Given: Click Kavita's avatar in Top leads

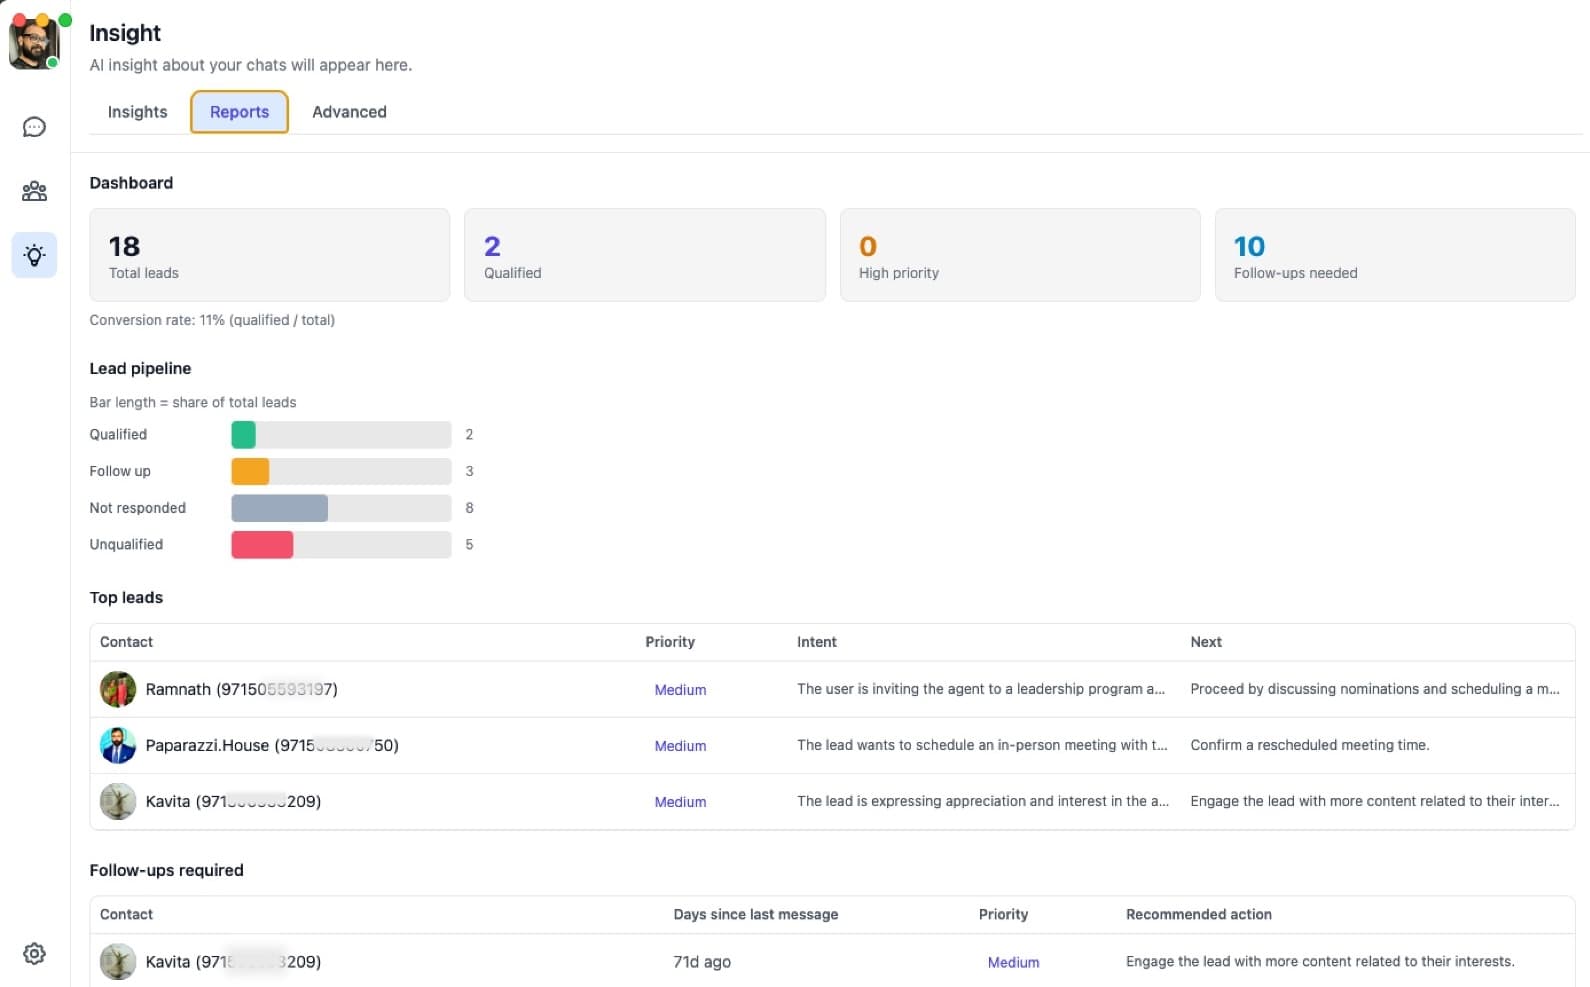Looking at the screenshot, I should click(x=118, y=801).
